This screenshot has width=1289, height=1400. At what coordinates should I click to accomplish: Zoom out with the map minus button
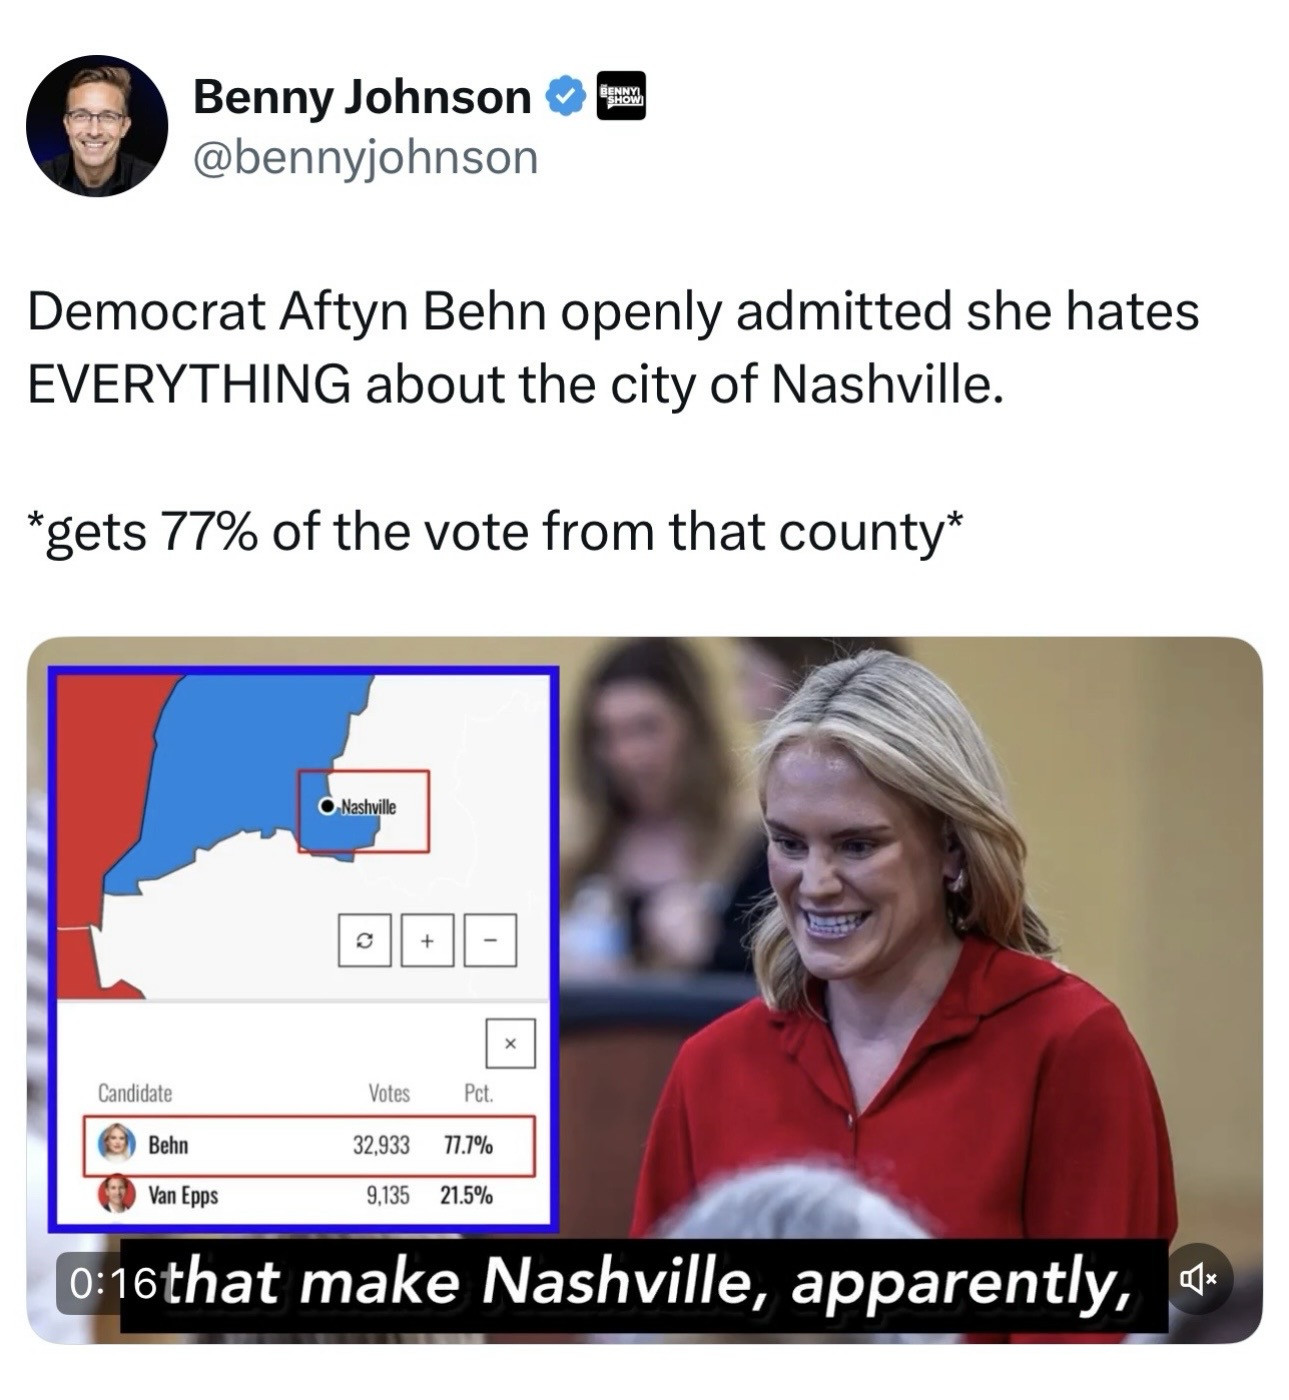tap(490, 940)
